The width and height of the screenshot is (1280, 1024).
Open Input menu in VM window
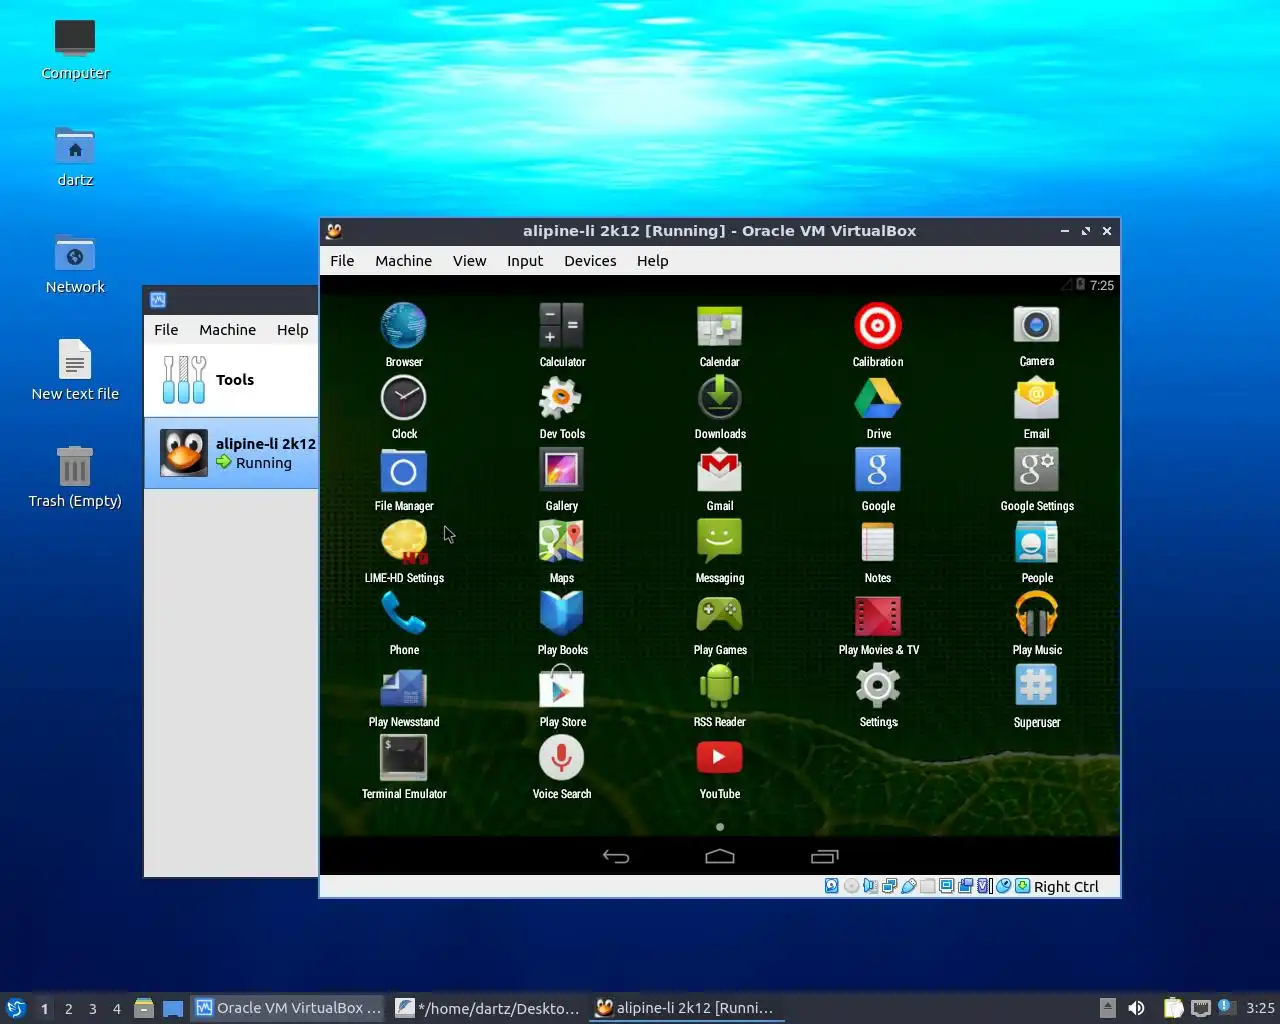pyautogui.click(x=525, y=261)
